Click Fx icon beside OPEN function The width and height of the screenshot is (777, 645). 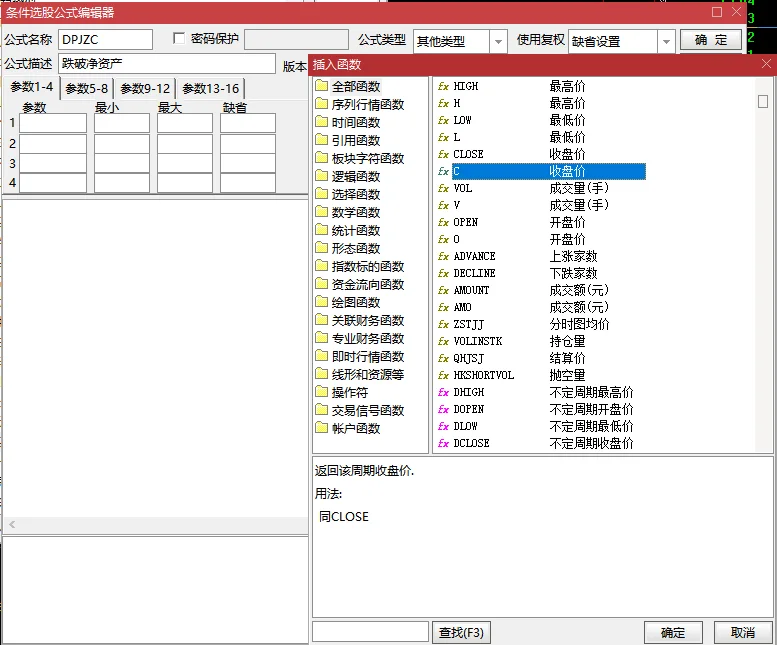[444, 222]
